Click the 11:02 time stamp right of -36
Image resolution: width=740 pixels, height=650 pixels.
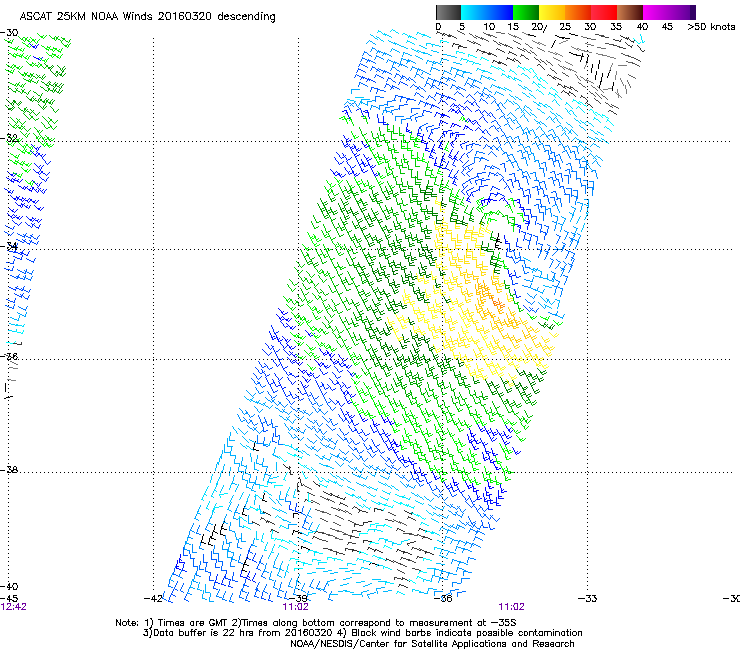pyautogui.click(x=512, y=607)
